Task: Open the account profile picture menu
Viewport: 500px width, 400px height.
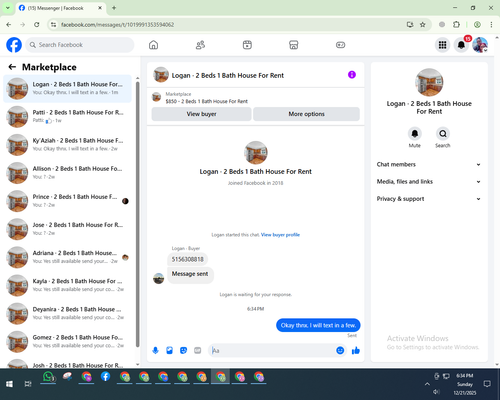Action: [480, 45]
